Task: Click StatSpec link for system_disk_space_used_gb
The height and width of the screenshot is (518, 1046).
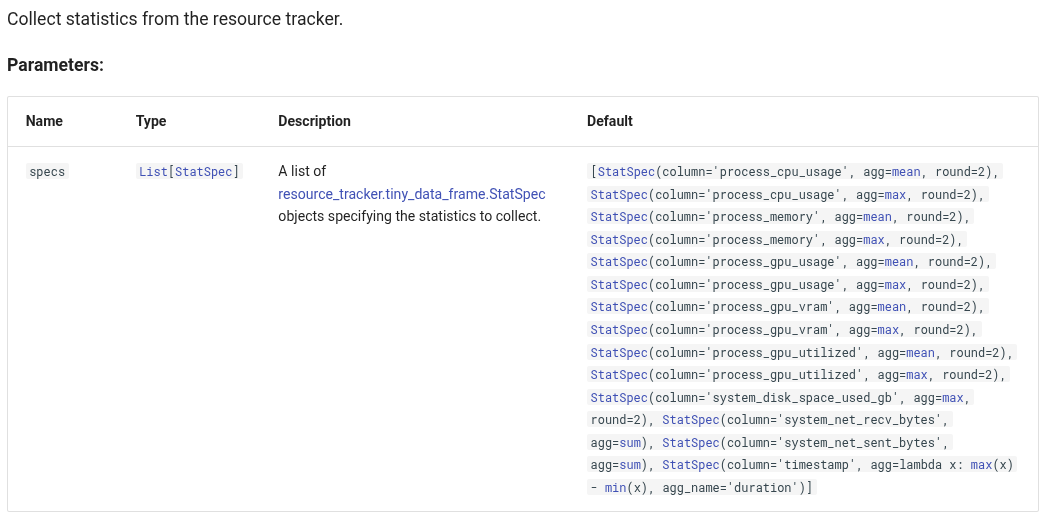Action: [x=619, y=398]
